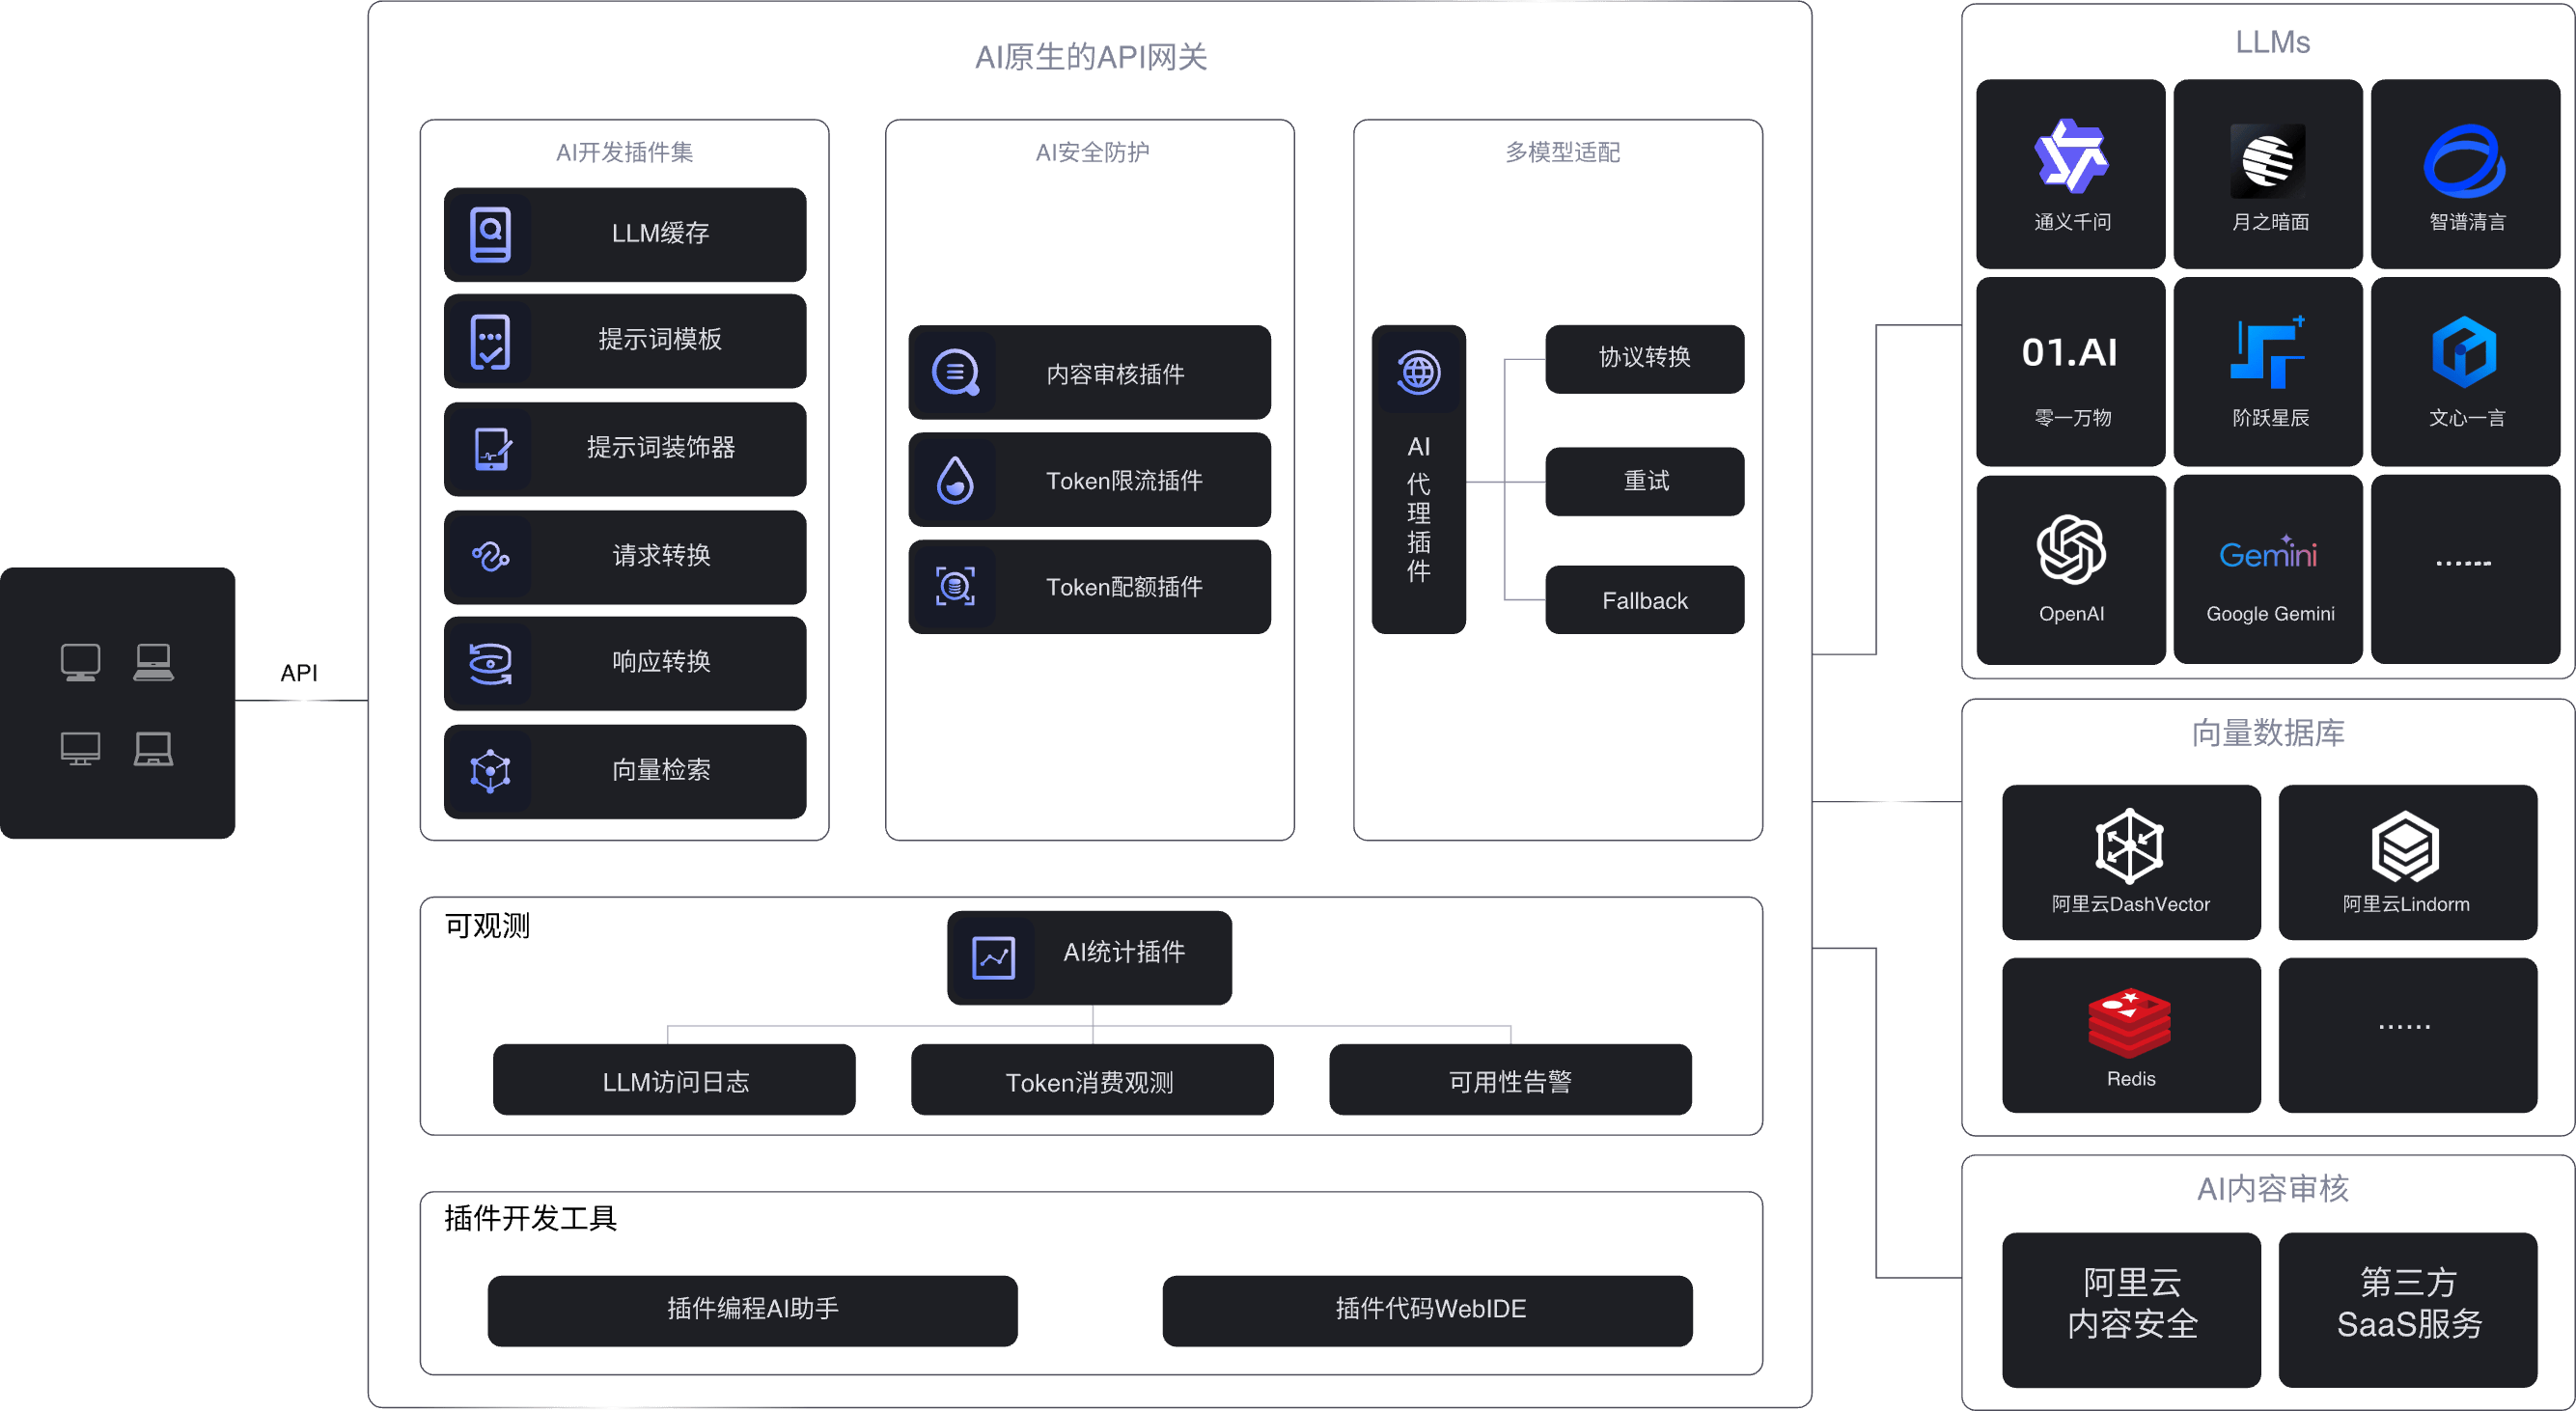Select the 阿里云内容安全 card
Image resolution: width=2576 pixels, height=1411 pixels.
point(2131,1310)
